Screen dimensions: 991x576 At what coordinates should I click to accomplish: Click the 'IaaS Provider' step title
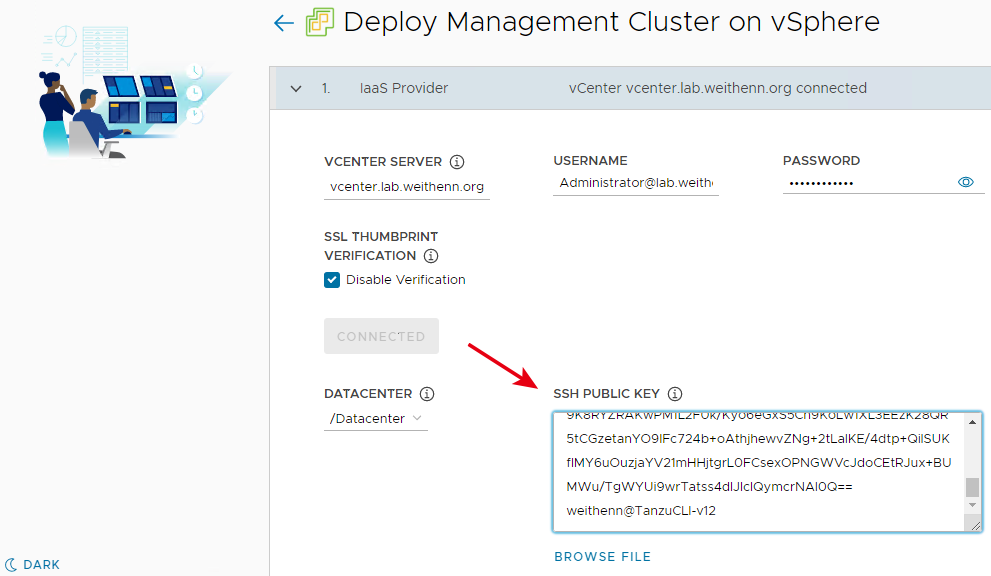404,88
